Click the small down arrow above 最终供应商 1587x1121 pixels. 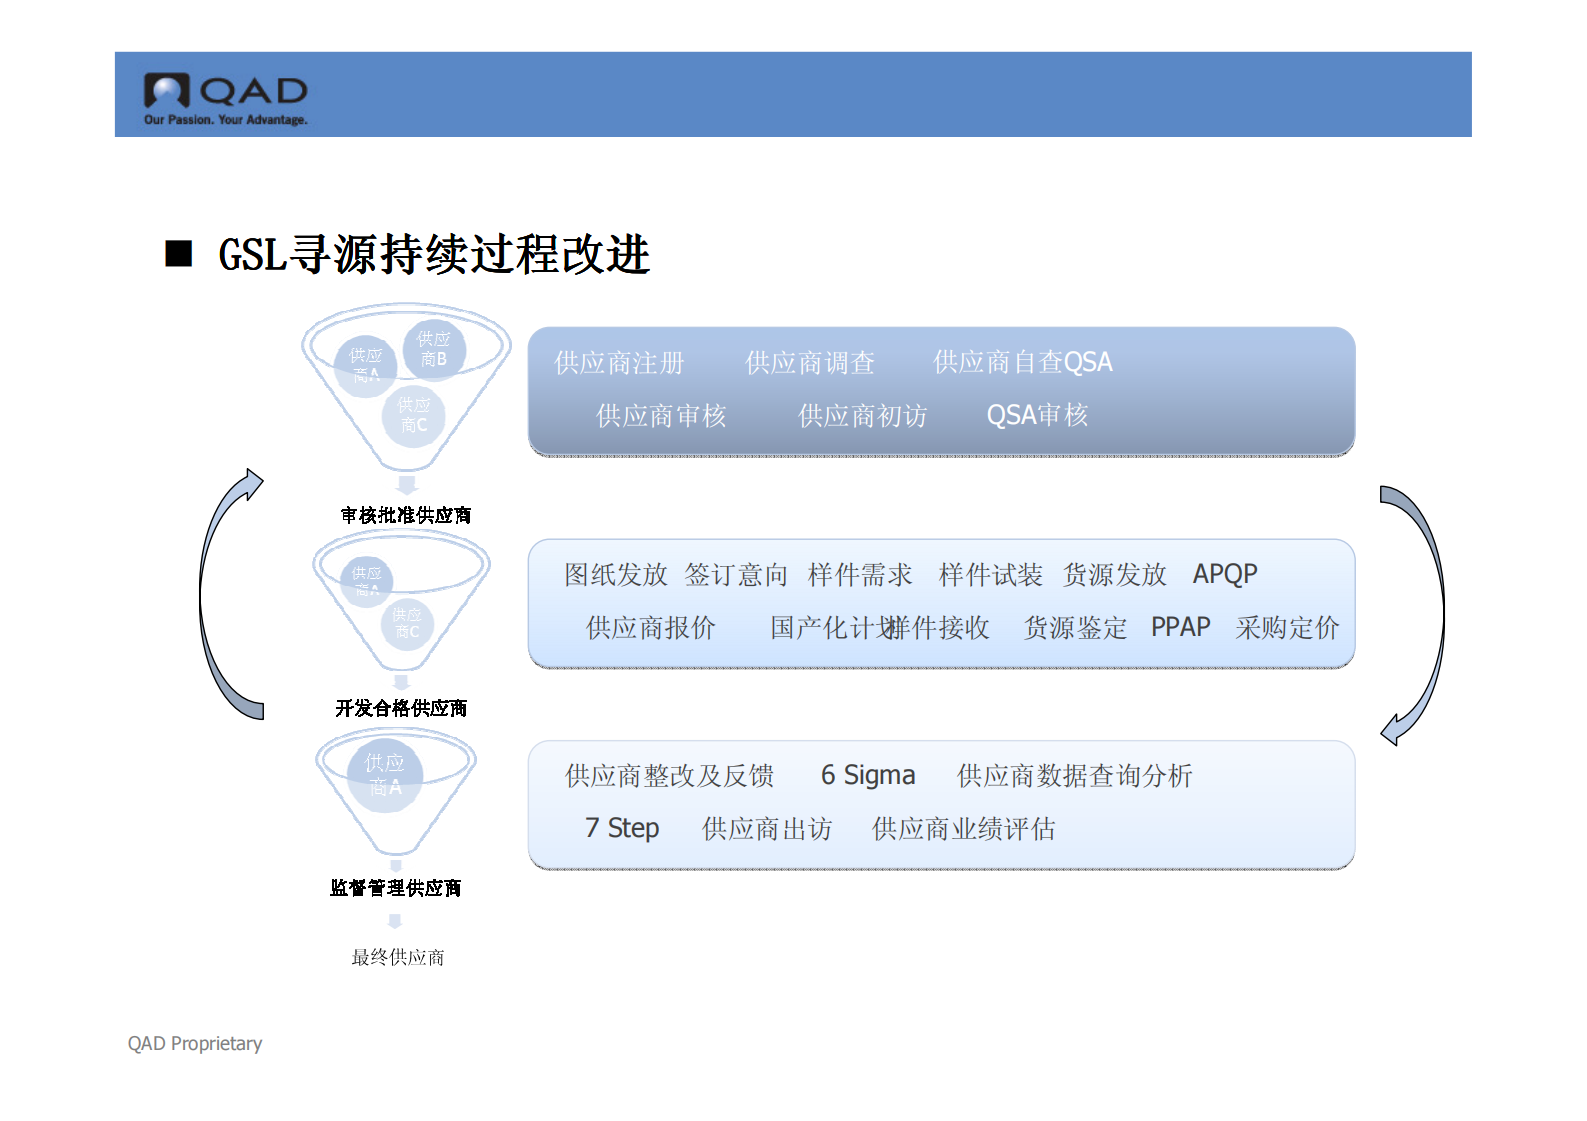[395, 921]
